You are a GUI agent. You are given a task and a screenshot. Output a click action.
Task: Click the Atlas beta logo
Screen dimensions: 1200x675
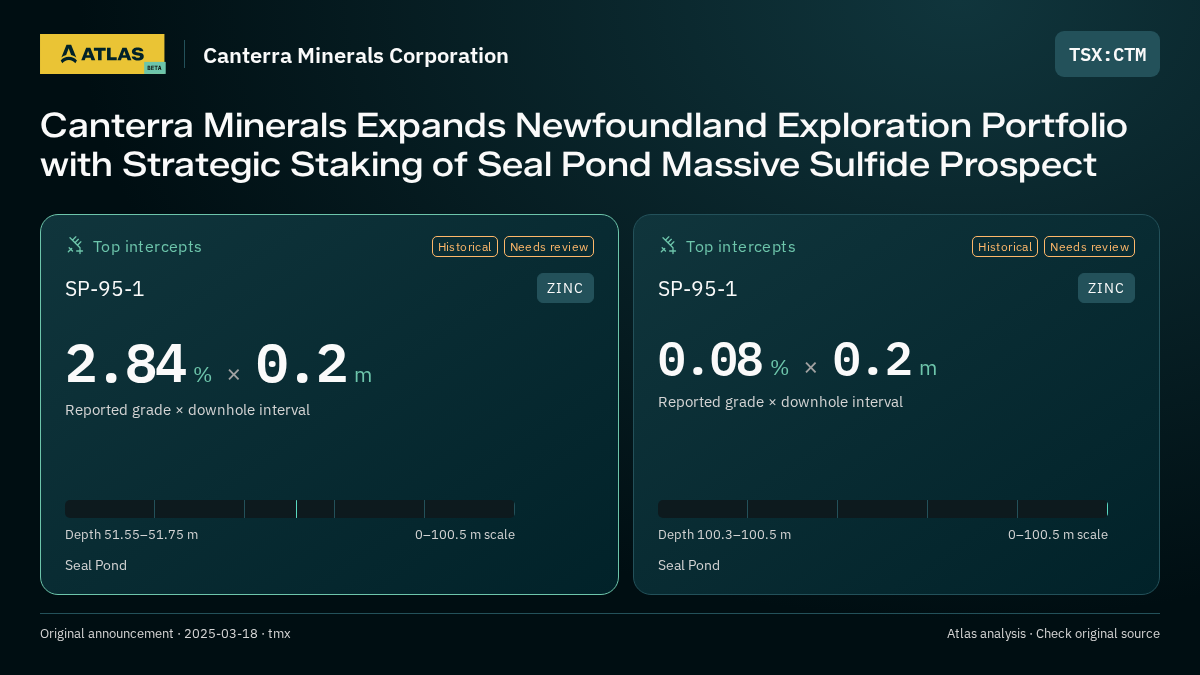point(102,54)
